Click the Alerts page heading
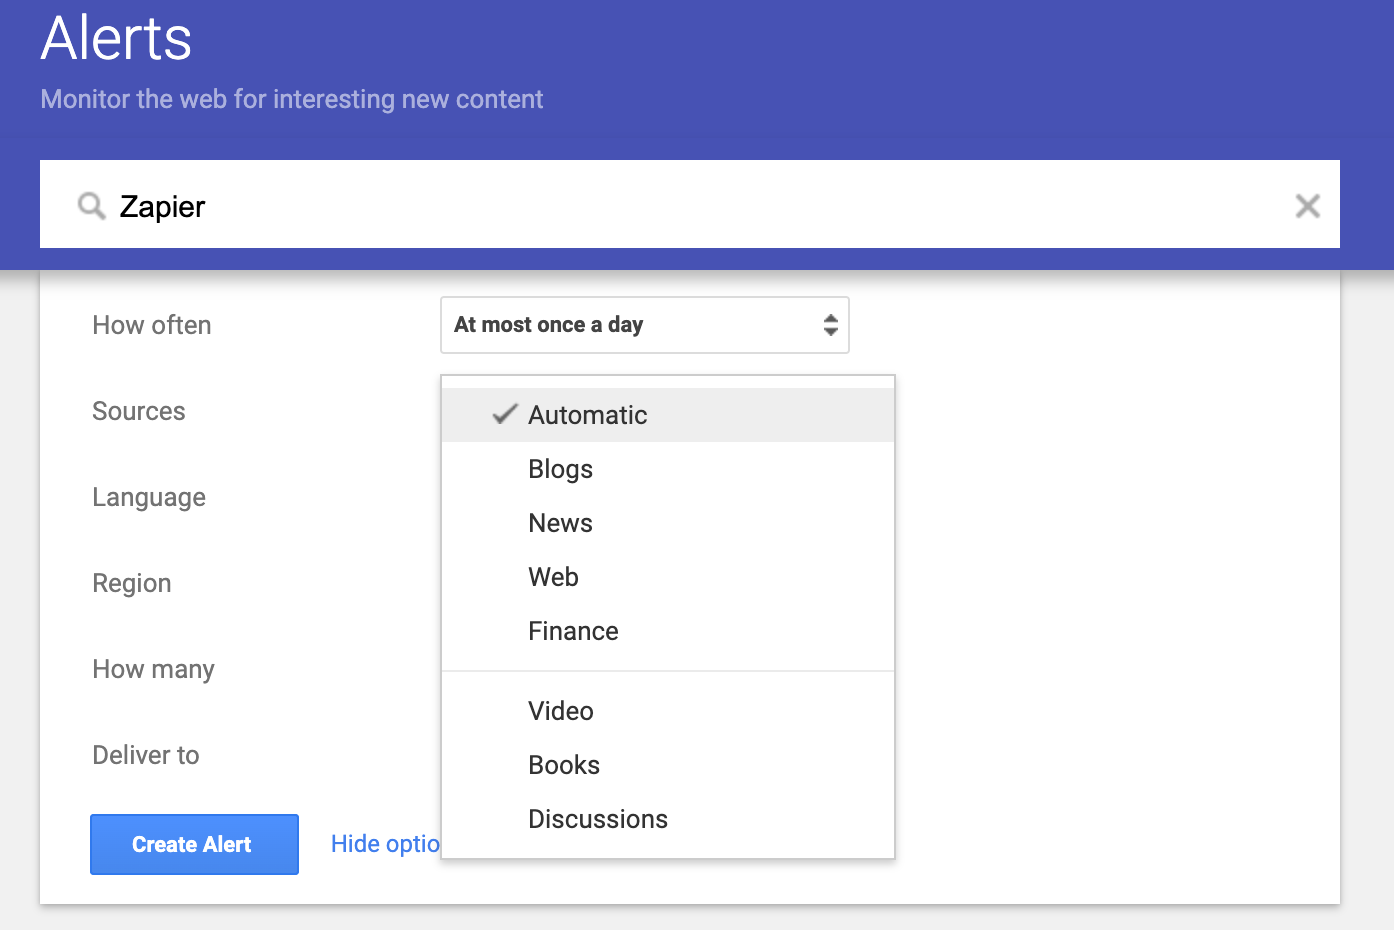The image size is (1394, 930). tap(116, 38)
